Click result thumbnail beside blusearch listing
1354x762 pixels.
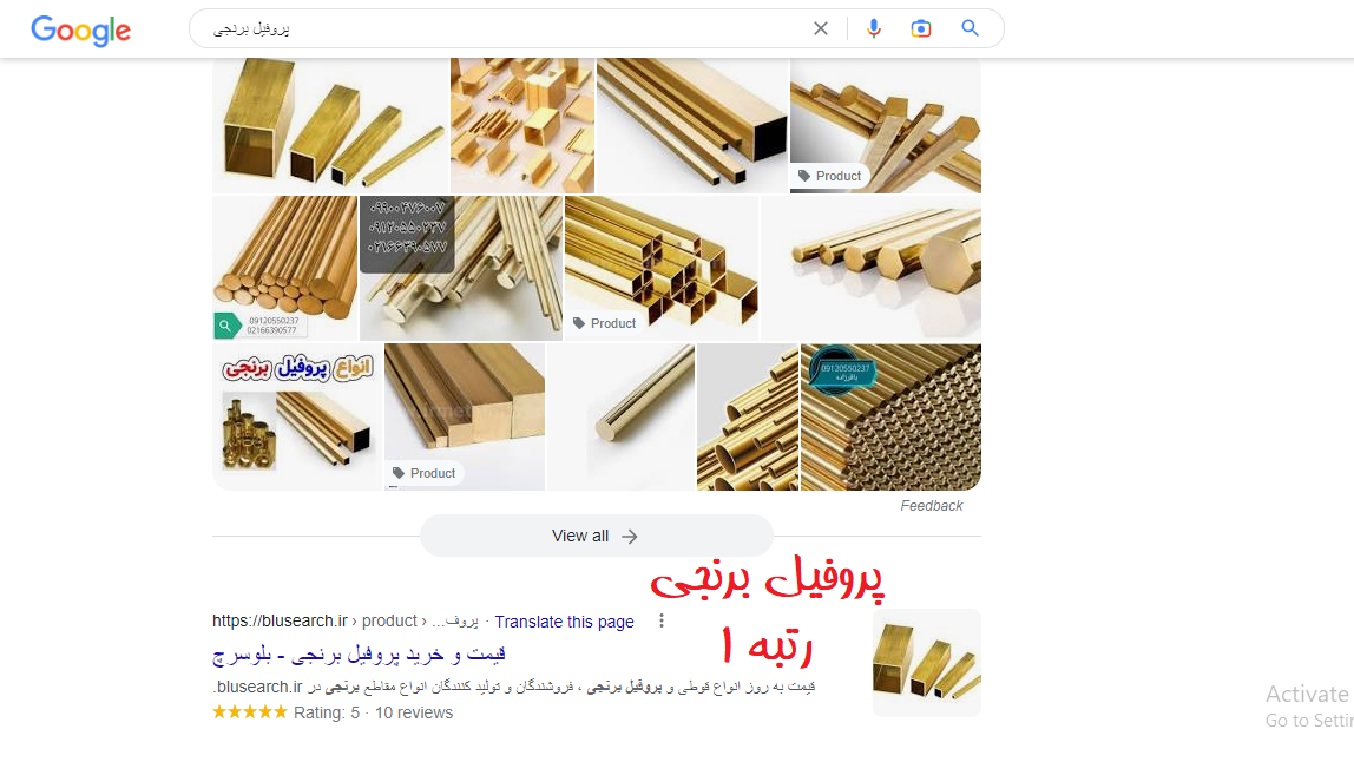coord(927,663)
